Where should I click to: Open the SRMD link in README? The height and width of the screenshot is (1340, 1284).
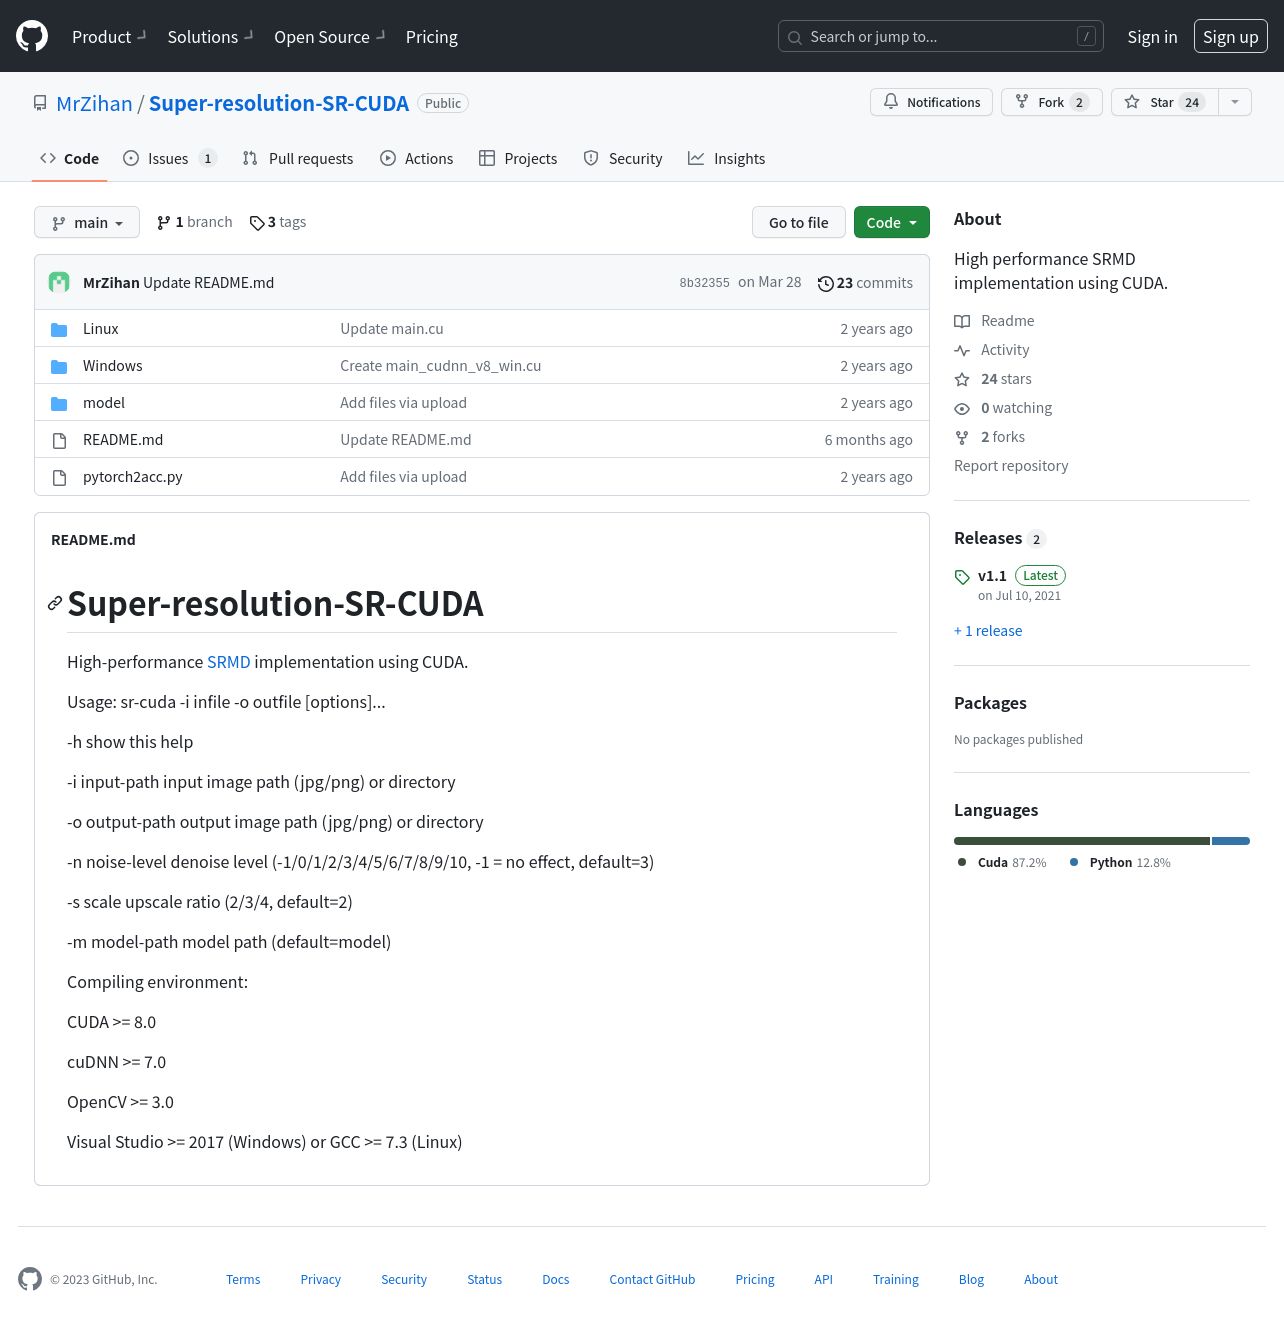(229, 662)
